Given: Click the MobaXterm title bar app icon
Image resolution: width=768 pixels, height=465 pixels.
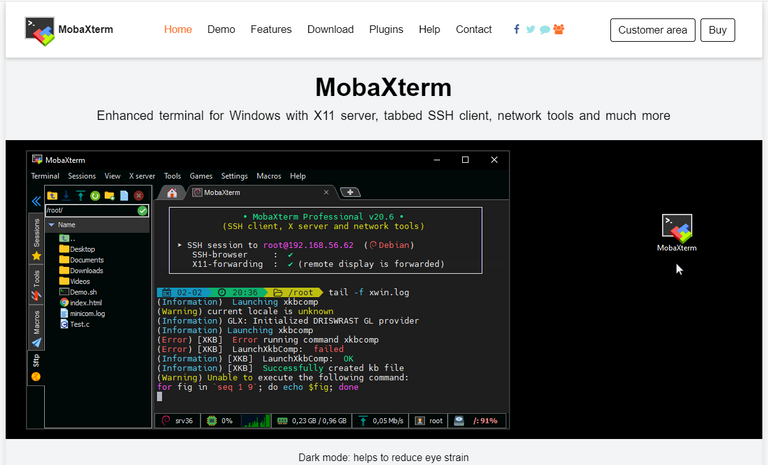Looking at the screenshot, I should (37, 160).
